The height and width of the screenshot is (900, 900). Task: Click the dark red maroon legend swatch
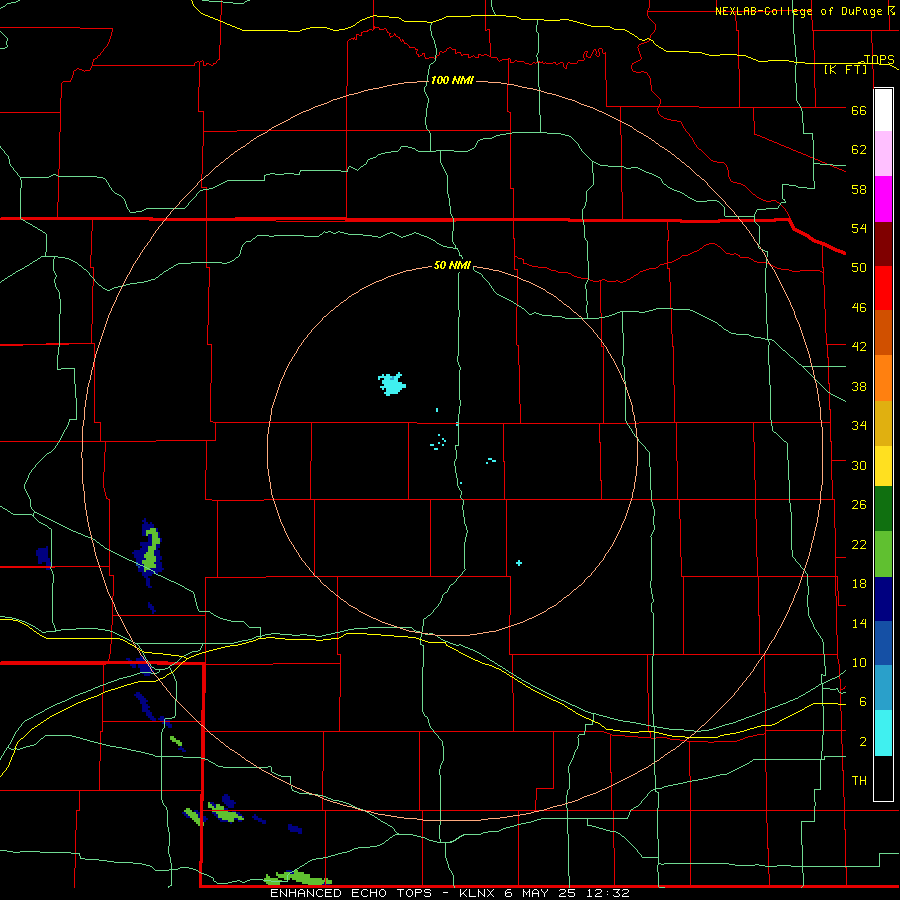(x=883, y=243)
